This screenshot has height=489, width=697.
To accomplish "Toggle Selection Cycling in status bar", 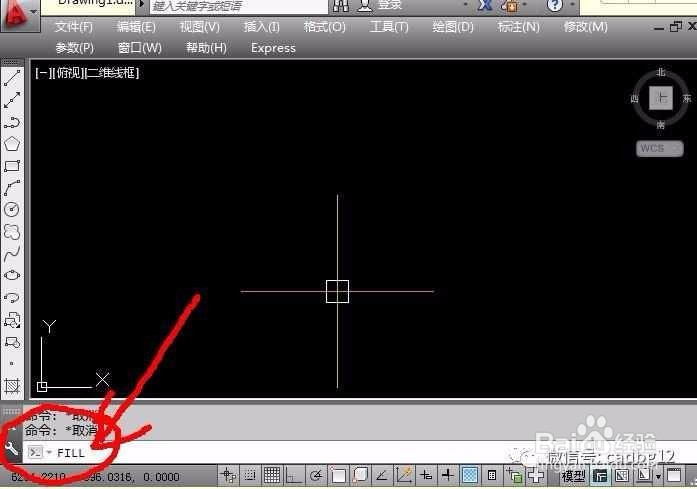I will point(514,476).
